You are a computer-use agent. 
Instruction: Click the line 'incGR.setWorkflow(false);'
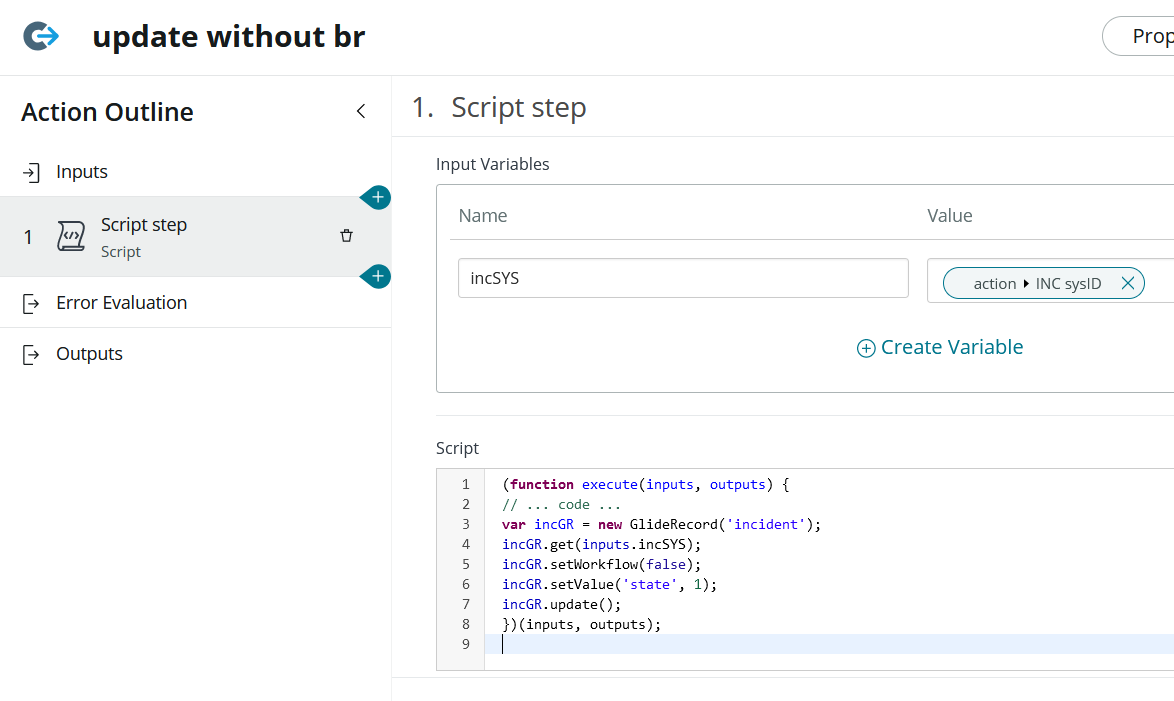pyautogui.click(x=601, y=564)
